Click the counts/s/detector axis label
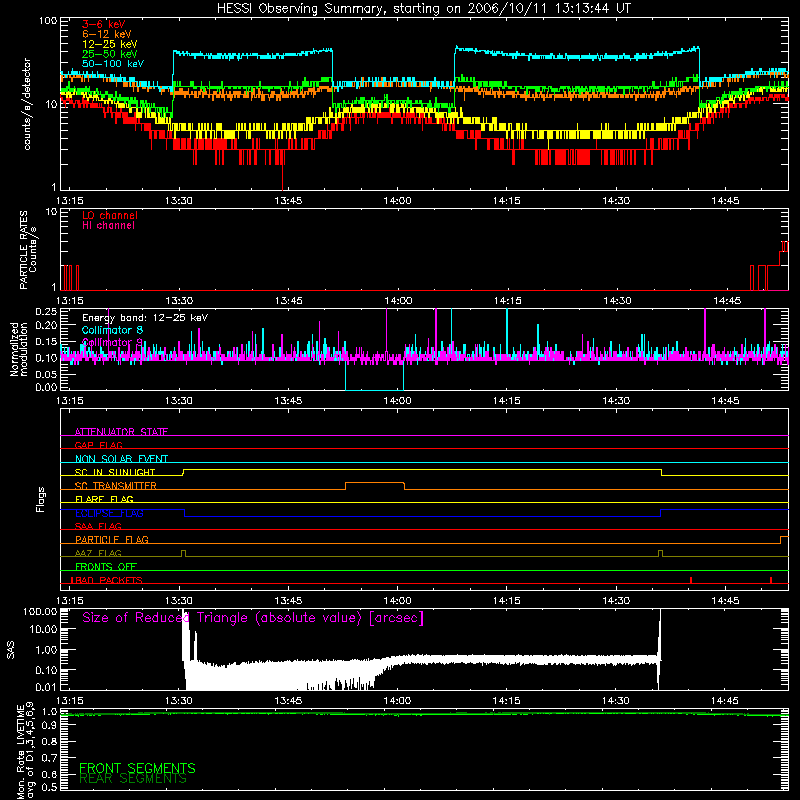The width and height of the screenshot is (800, 800). point(27,104)
